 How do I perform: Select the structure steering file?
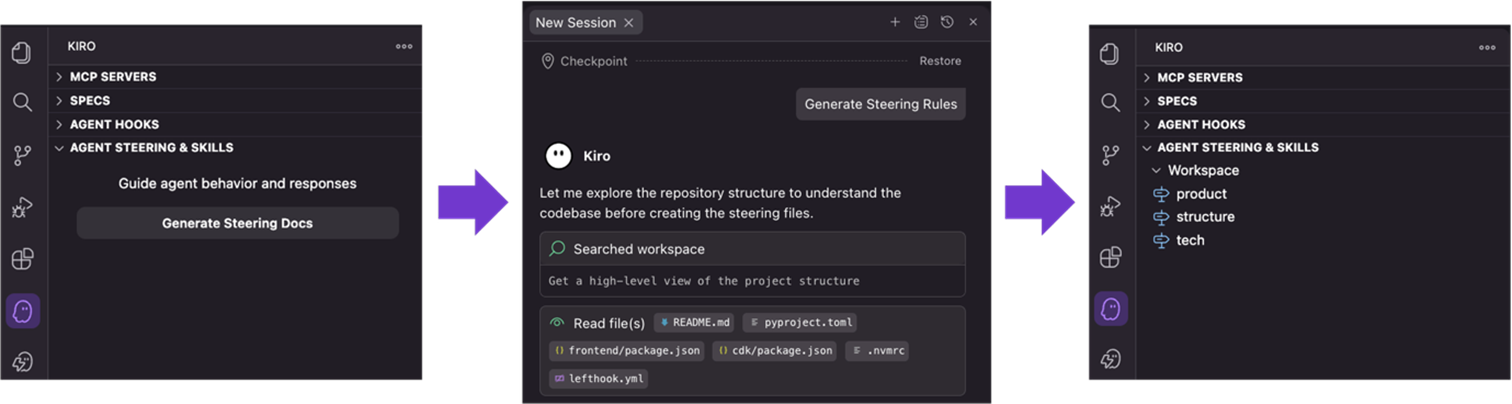pos(1204,217)
